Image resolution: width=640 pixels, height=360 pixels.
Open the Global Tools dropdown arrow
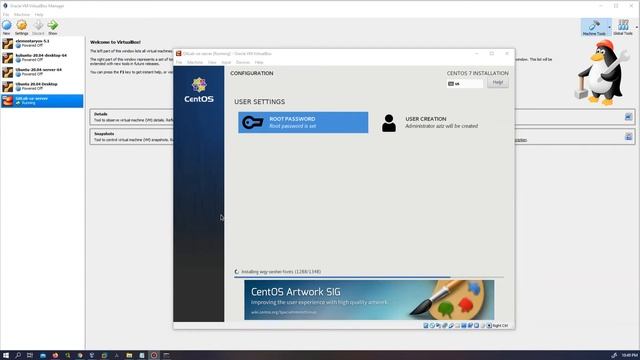click(636, 27)
